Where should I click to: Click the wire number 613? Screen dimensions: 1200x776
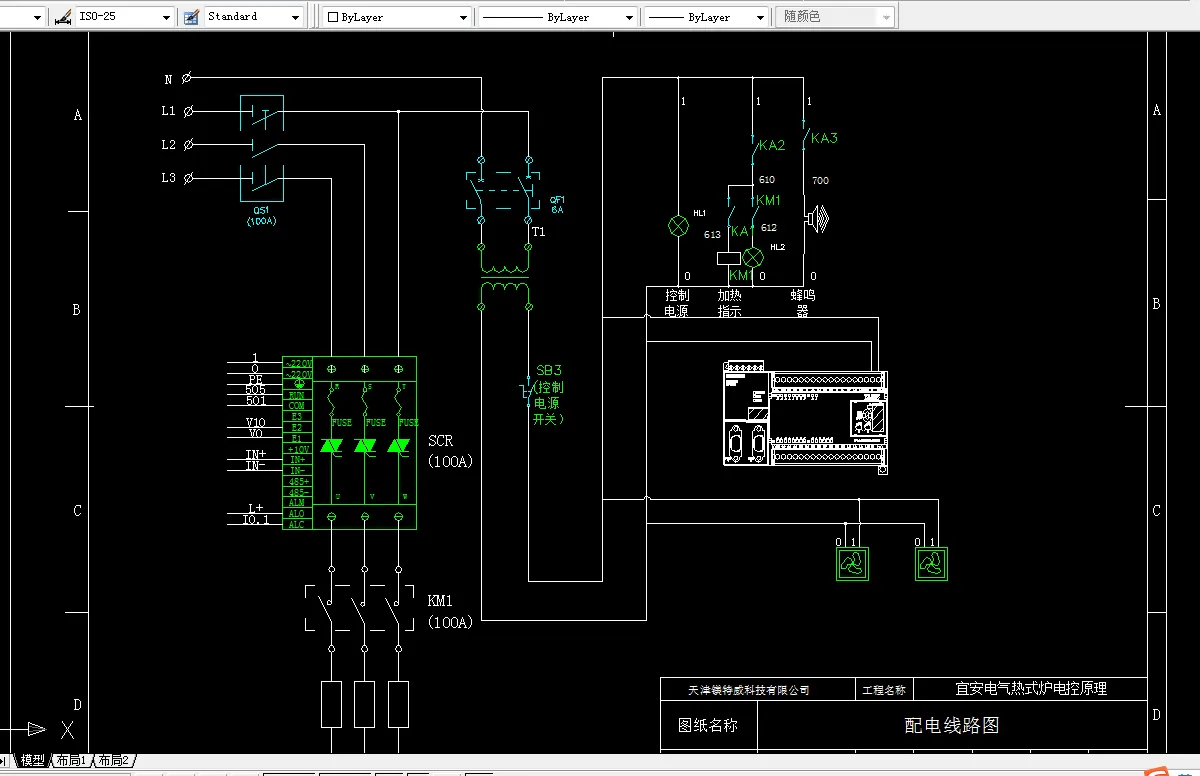(712, 235)
